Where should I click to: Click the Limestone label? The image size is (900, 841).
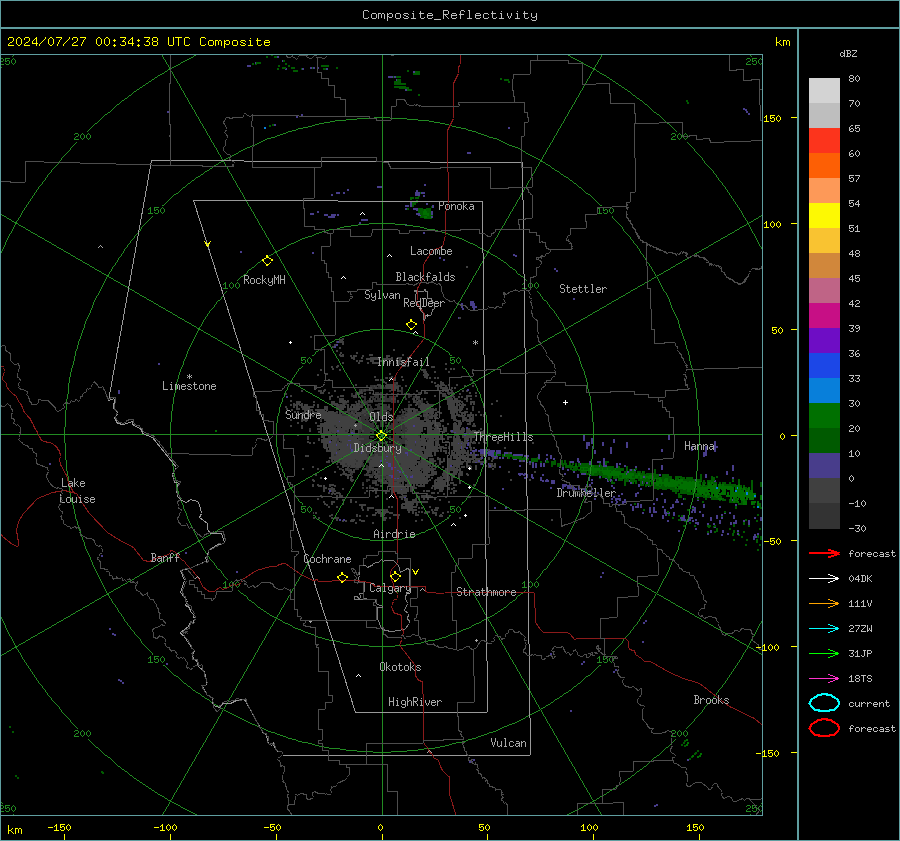click(189, 386)
